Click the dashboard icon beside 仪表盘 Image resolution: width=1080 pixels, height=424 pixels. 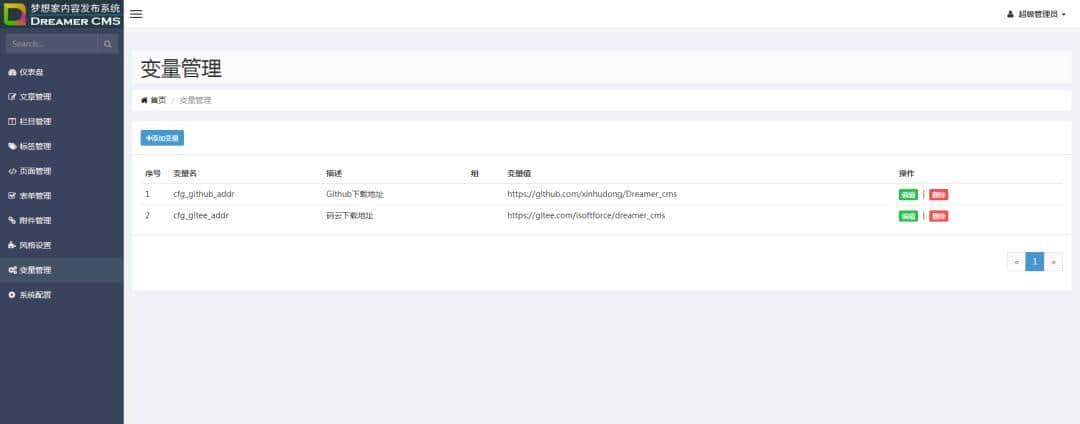point(12,72)
